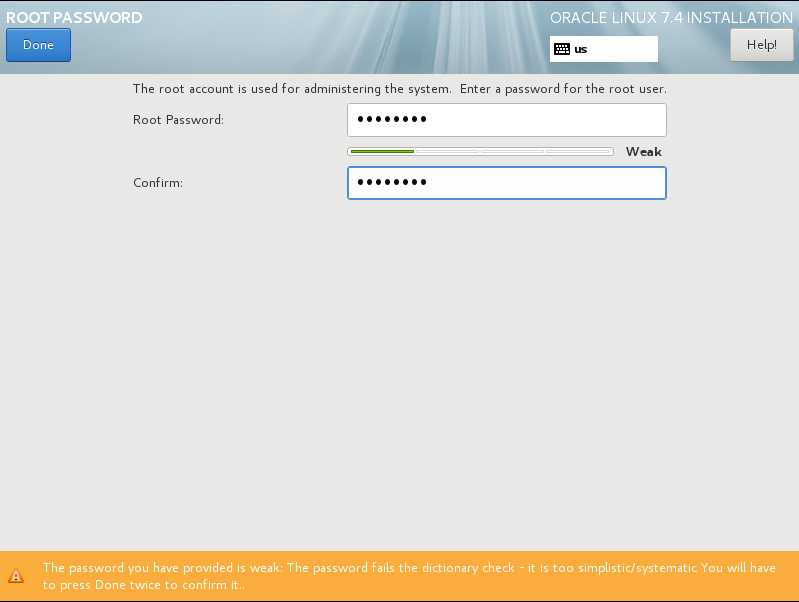Click the ROOT PASSWORD heading
Image resolution: width=799 pixels, height=602 pixels.
(x=74, y=17)
